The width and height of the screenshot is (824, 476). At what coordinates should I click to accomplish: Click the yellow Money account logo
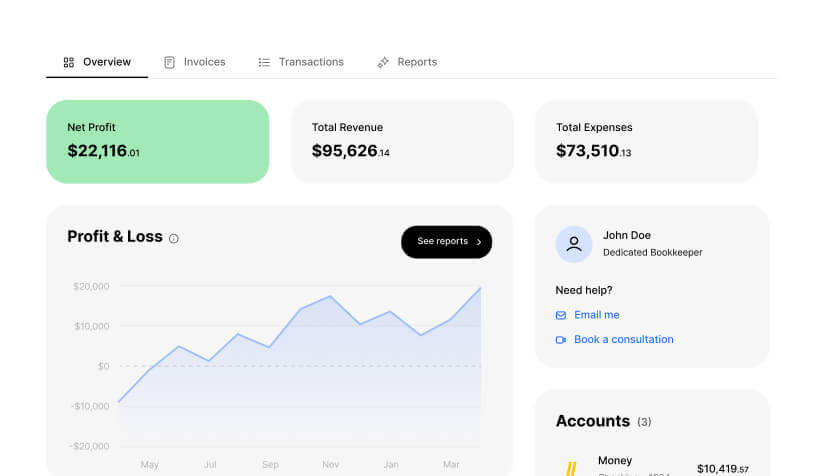[571, 469]
